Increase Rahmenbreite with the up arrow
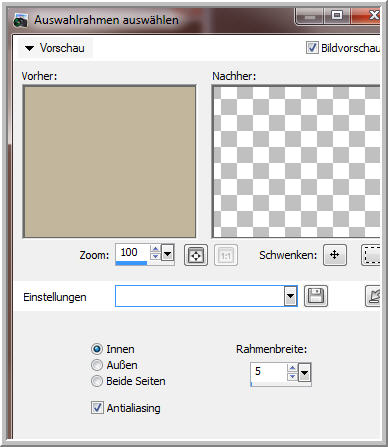 coord(292,368)
